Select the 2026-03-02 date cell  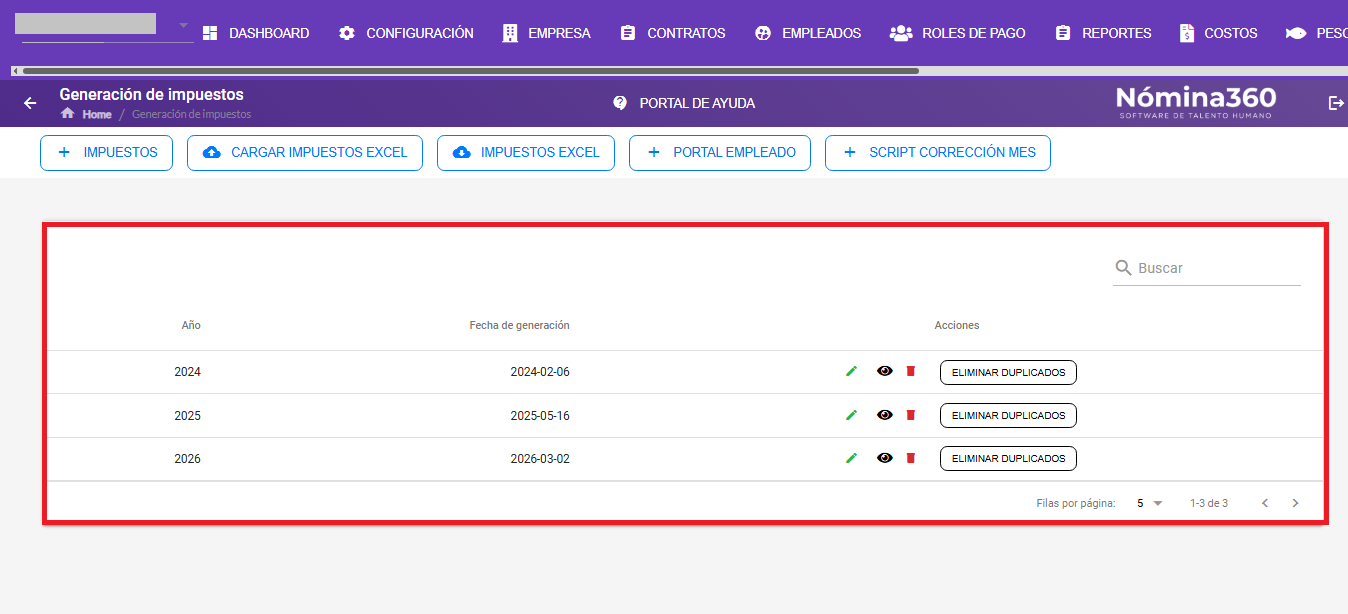[x=540, y=459]
